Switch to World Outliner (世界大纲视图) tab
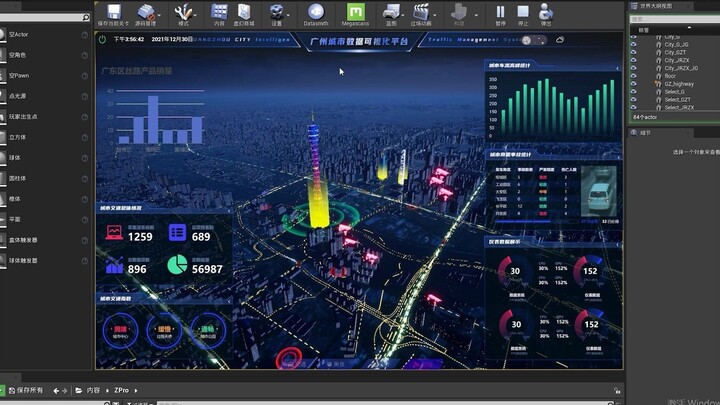The image size is (720, 405). pos(656,6)
